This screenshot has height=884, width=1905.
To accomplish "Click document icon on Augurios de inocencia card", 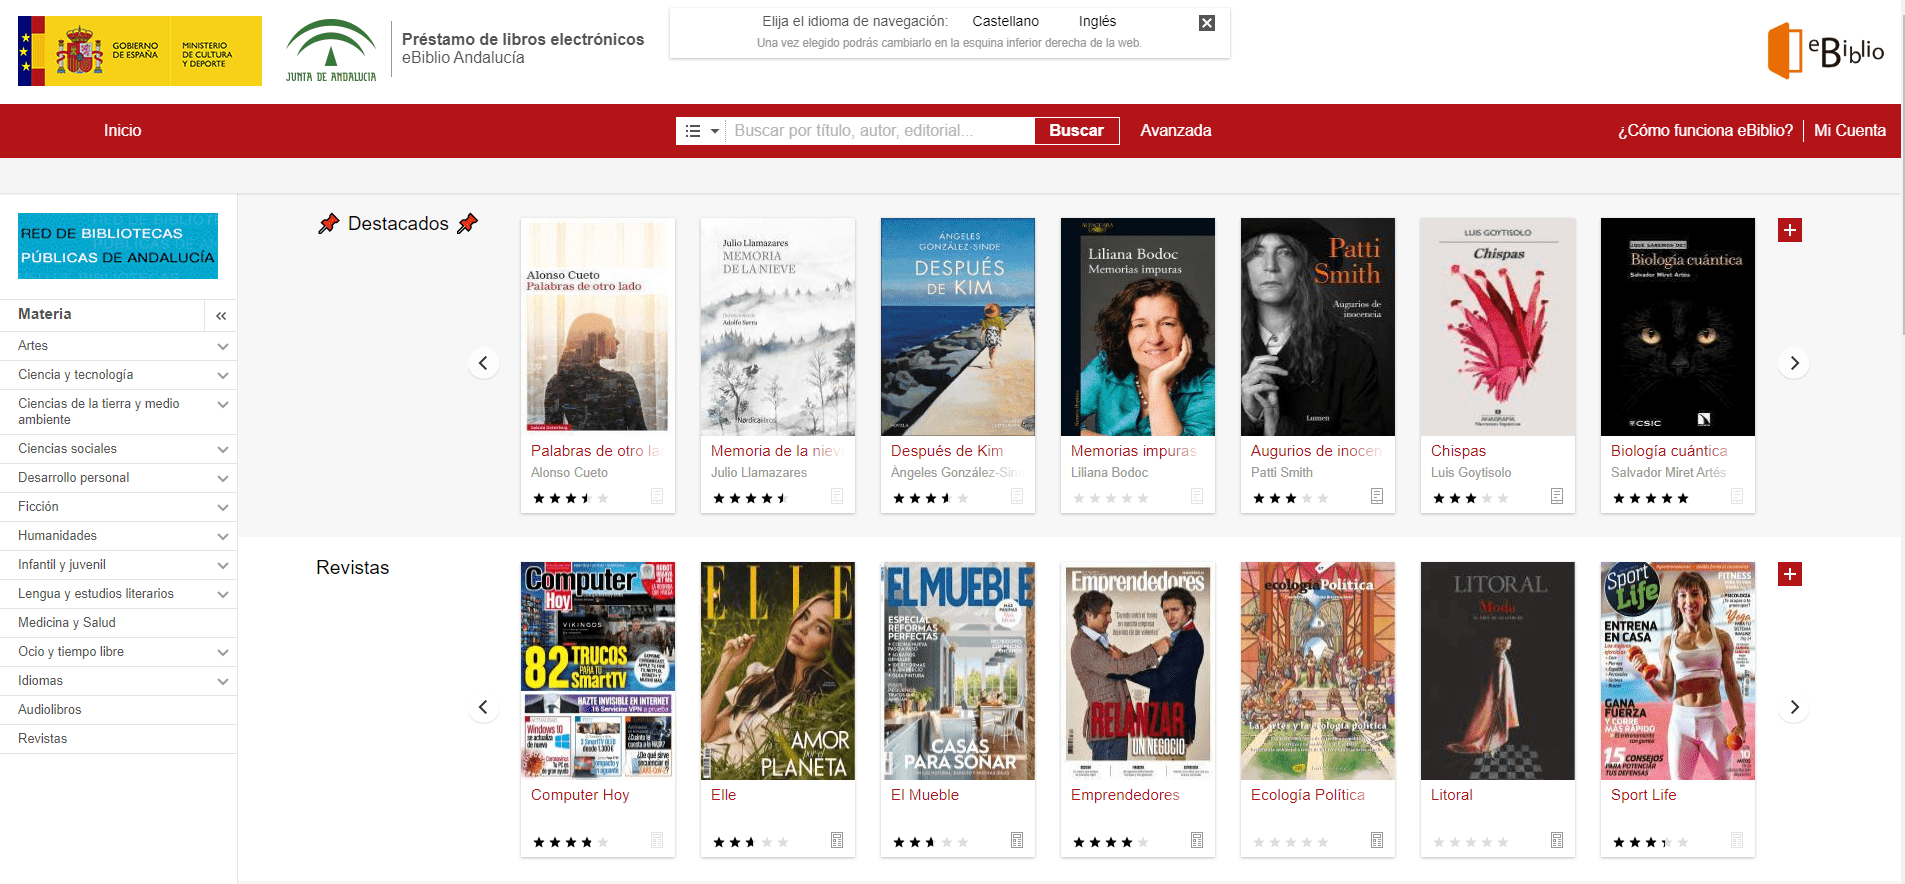I will [x=1377, y=496].
